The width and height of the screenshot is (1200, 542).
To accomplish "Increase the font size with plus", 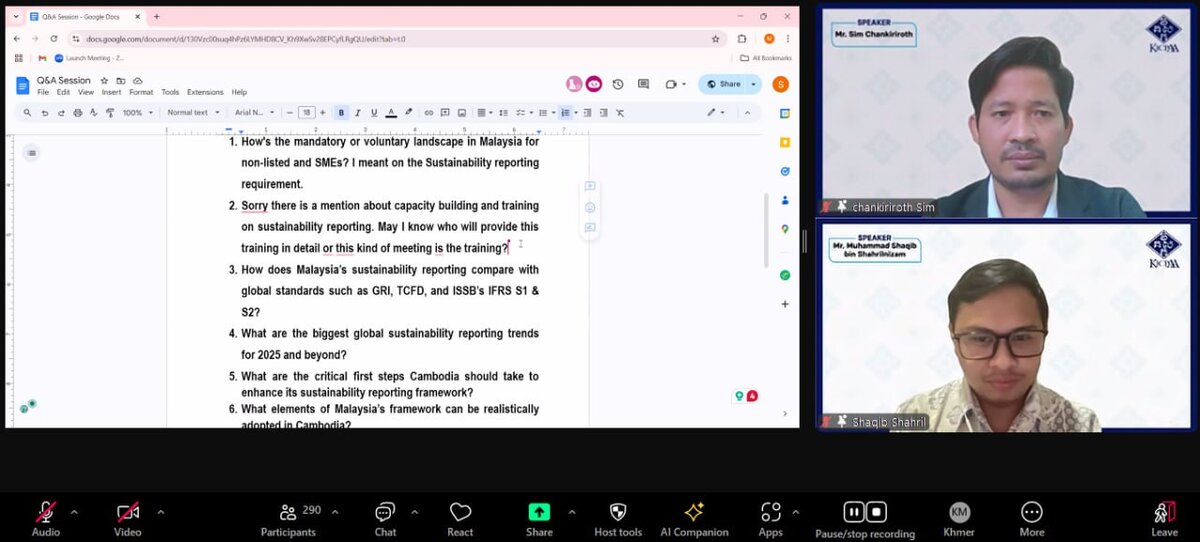I will pyautogui.click(x=323, y=113).
